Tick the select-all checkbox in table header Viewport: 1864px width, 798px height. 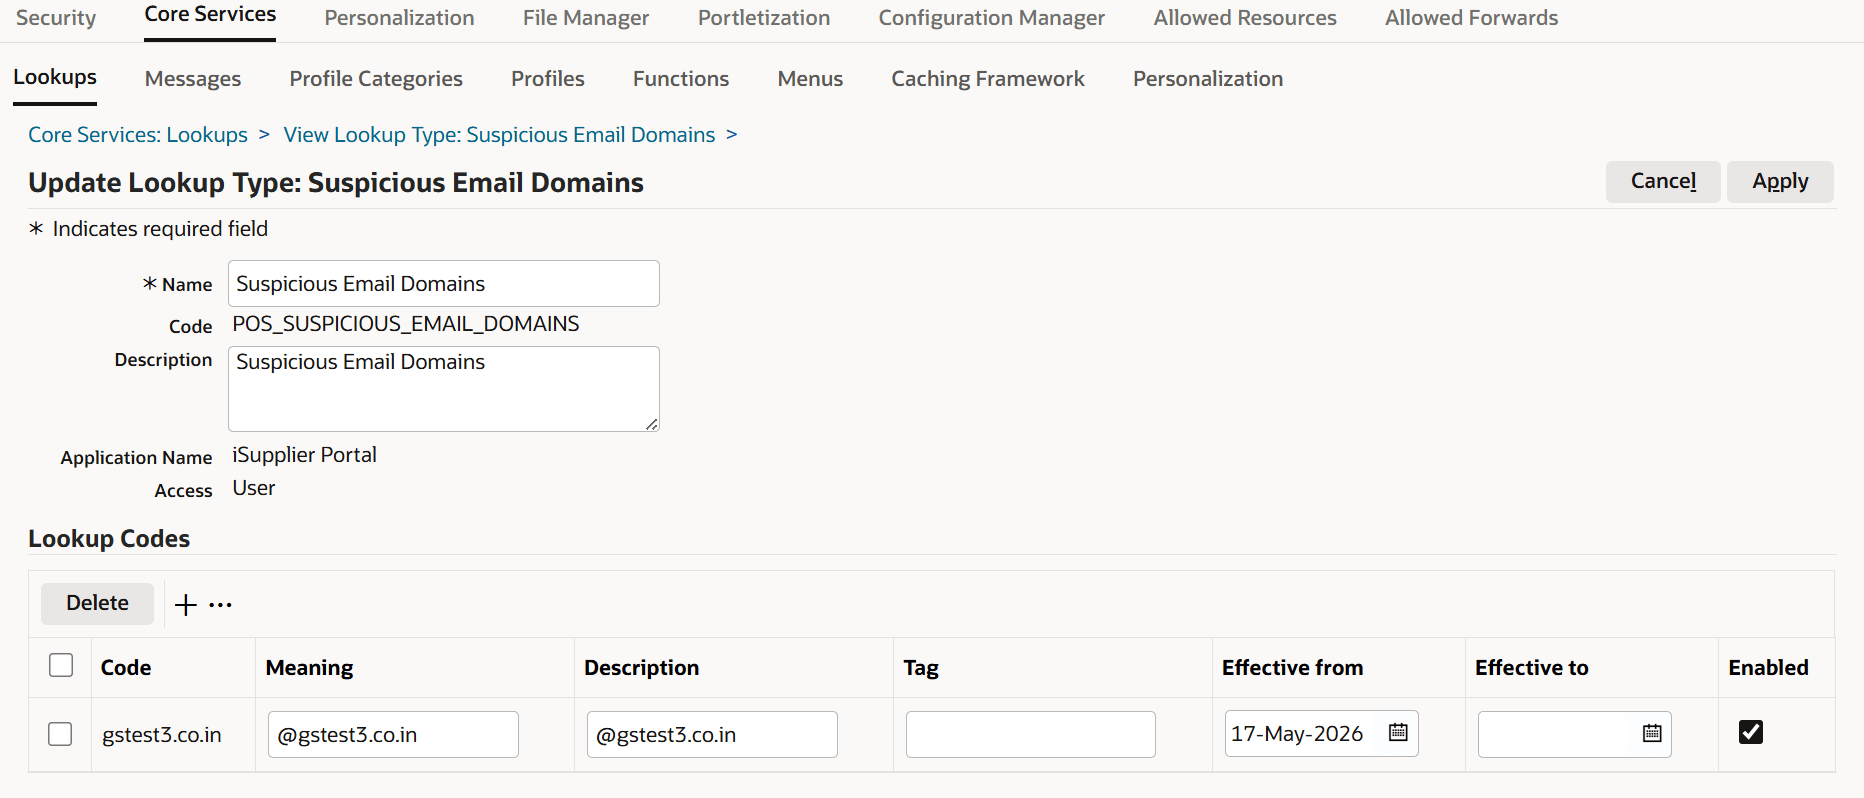tap(61, 665)
